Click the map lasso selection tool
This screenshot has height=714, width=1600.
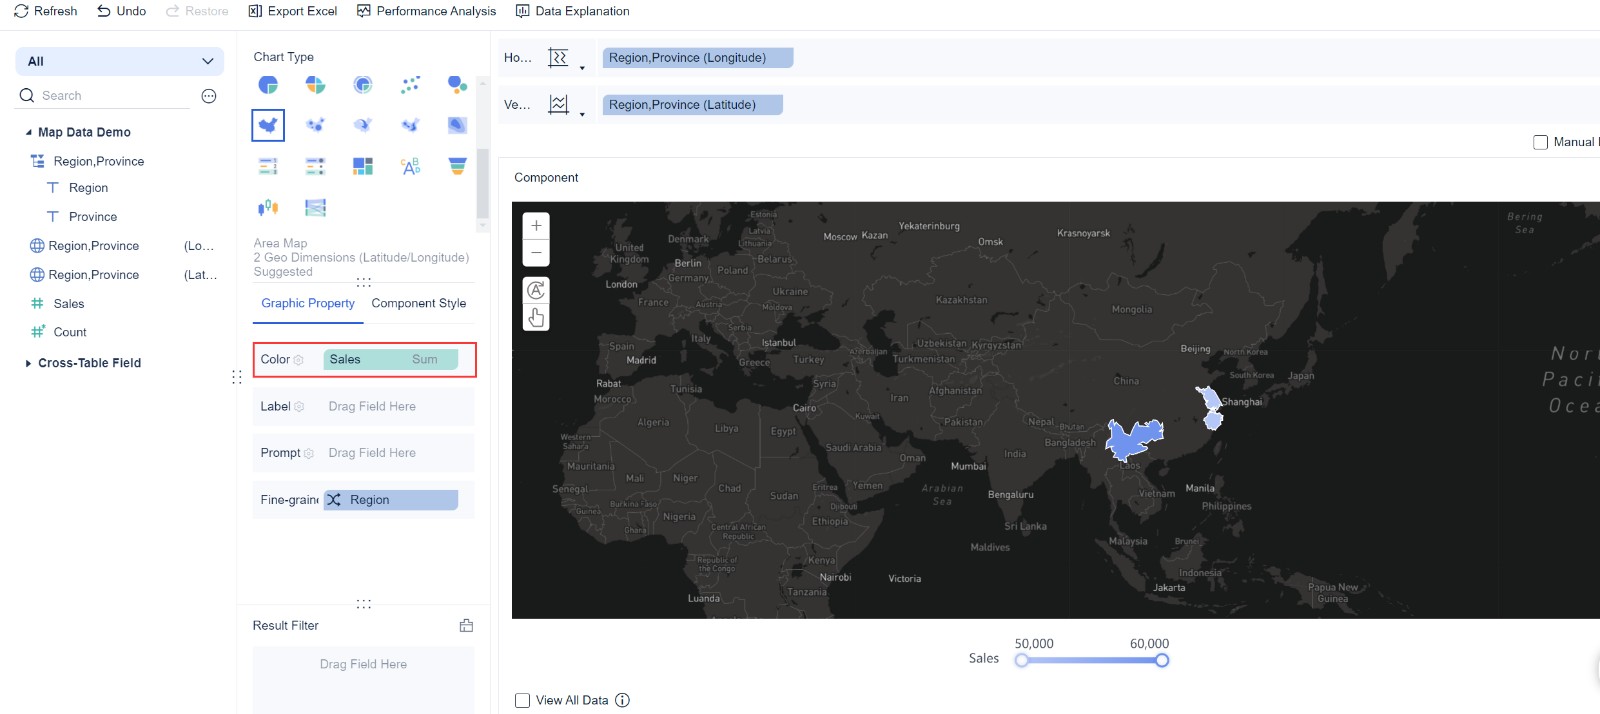[x=536, y=290]
